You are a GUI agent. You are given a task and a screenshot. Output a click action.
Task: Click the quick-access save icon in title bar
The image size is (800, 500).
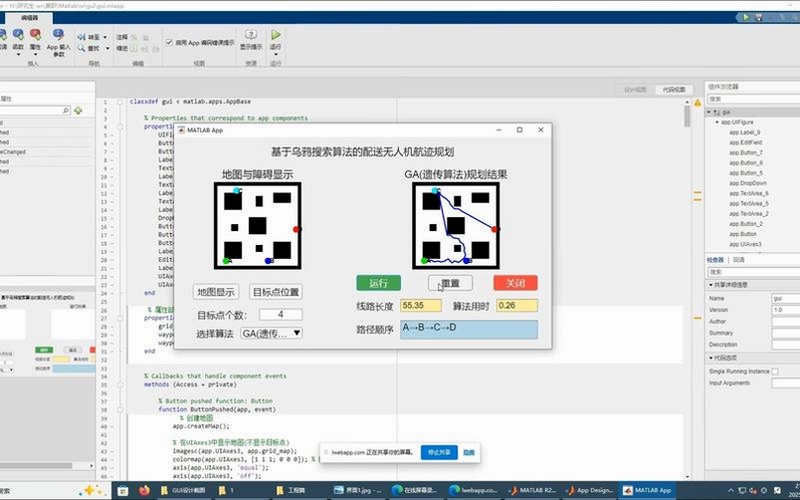click(x=759, y=17)
